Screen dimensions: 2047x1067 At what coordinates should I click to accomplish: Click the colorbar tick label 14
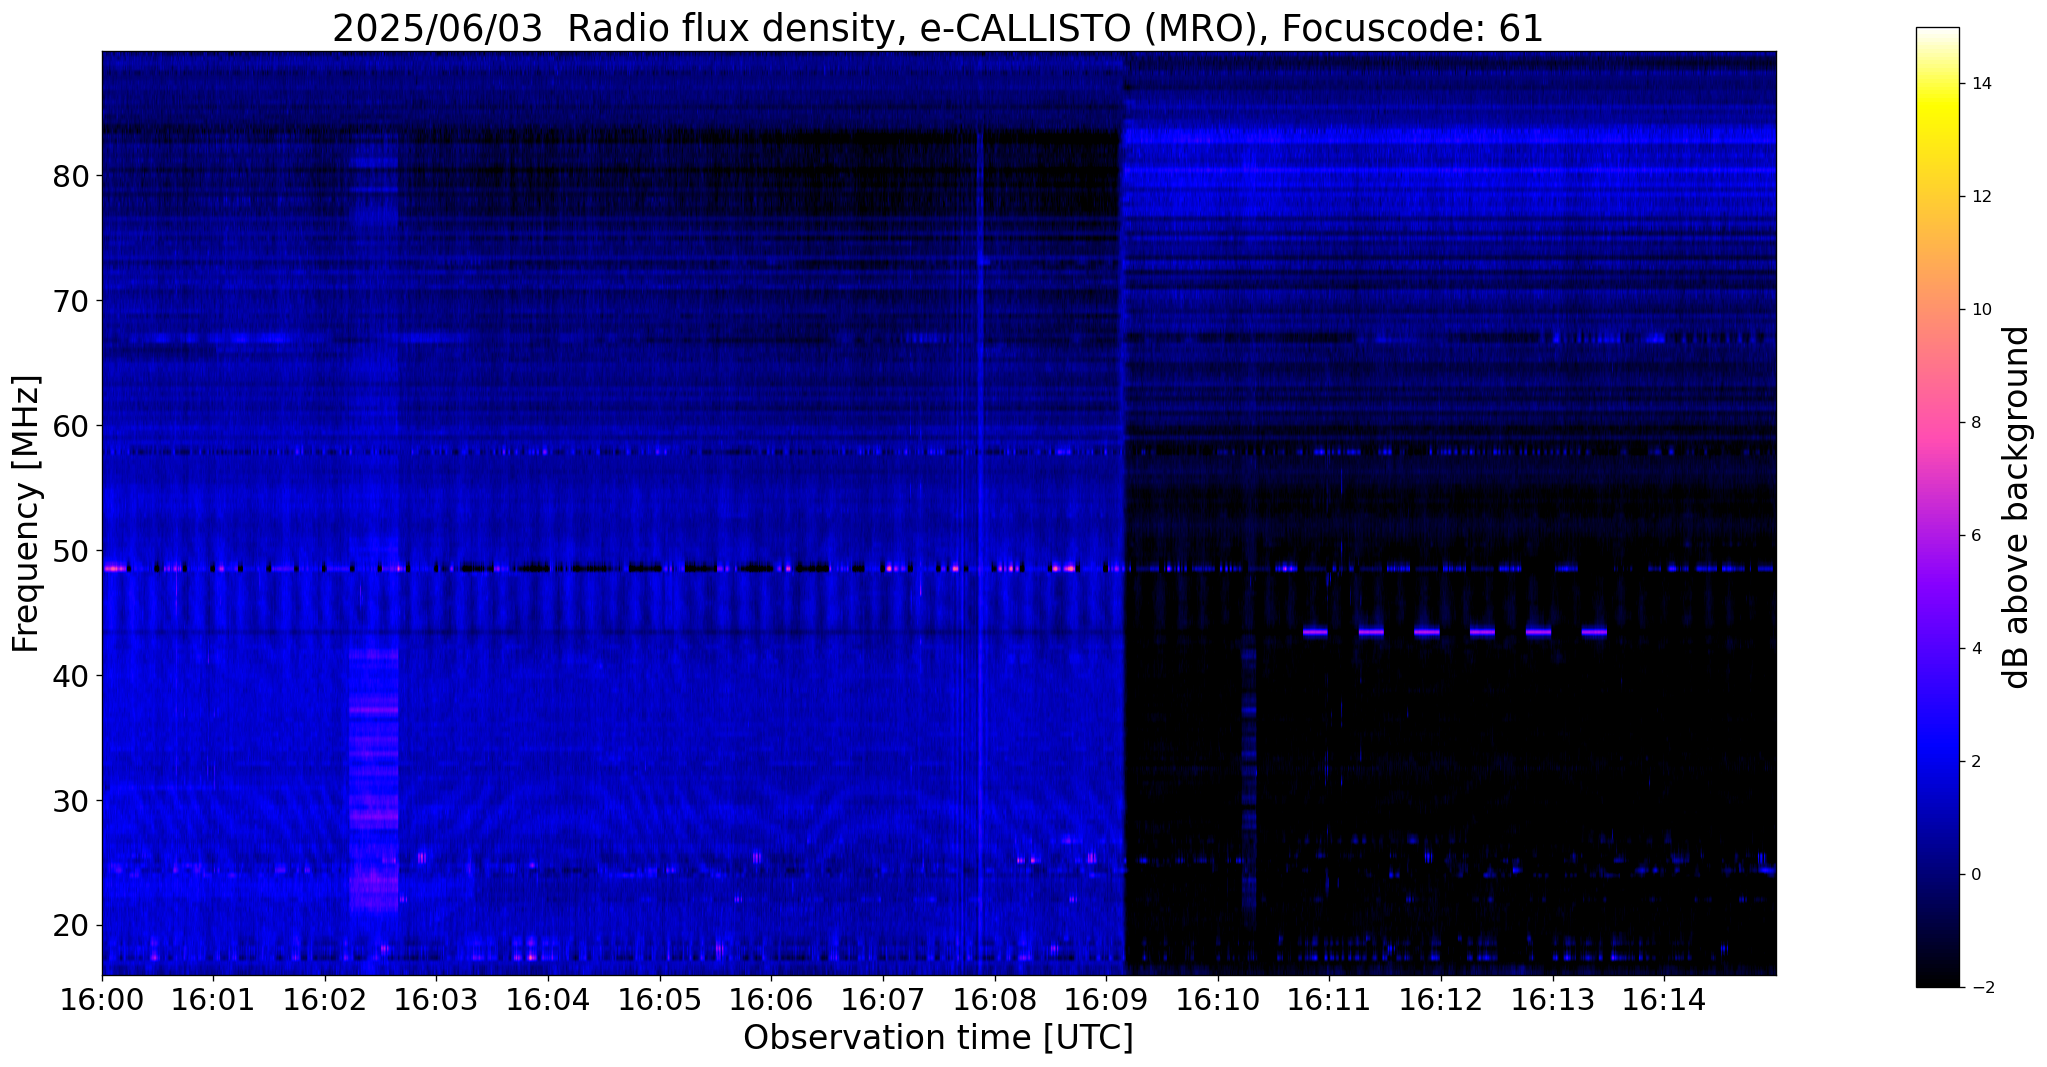(x=1980, y=84)
